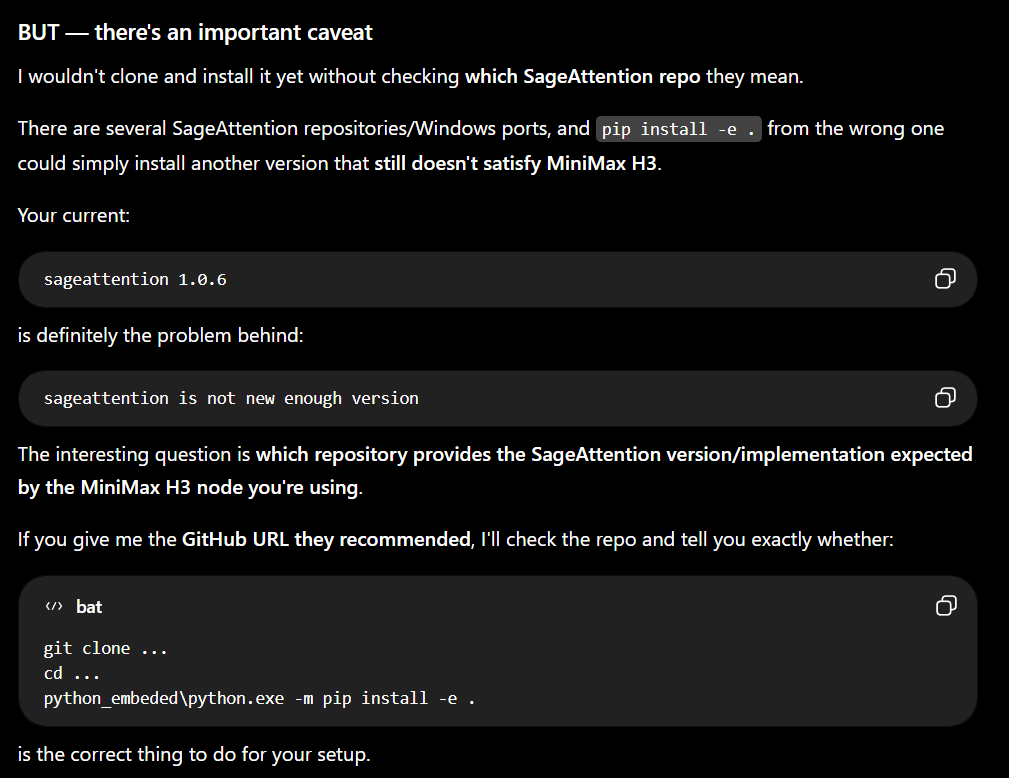Click the bold "which SageAttention repo" text
The image size is (1009, 778).
[582, 77]
